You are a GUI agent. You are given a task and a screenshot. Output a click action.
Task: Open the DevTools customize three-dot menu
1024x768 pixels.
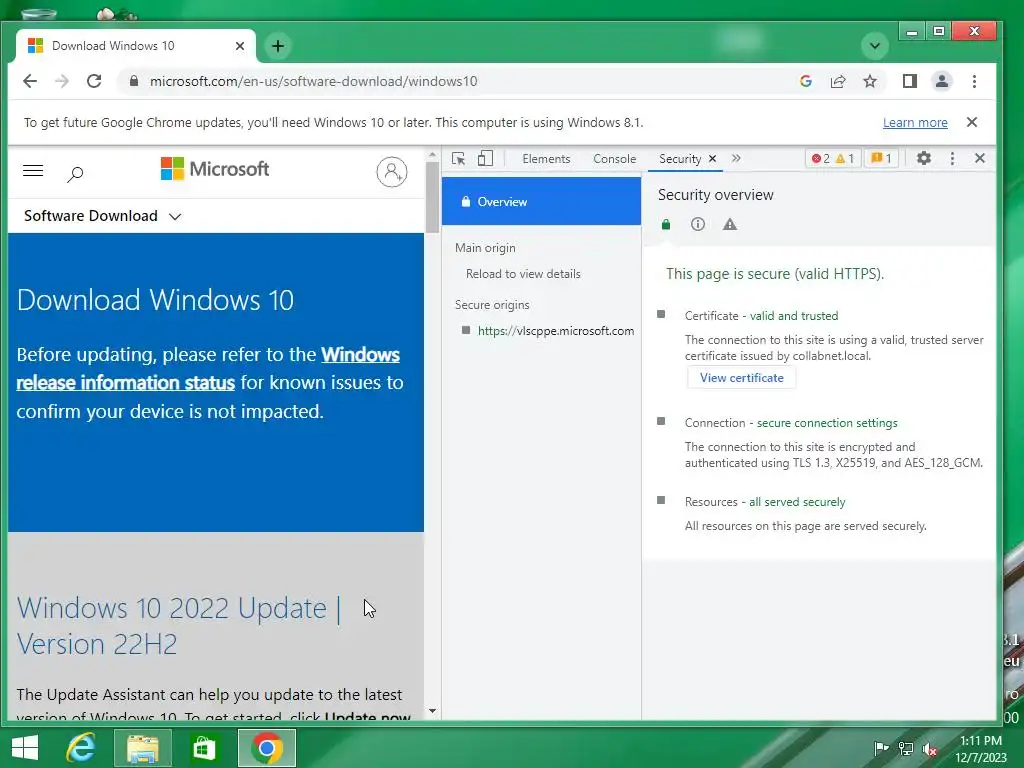click(952, 158)
